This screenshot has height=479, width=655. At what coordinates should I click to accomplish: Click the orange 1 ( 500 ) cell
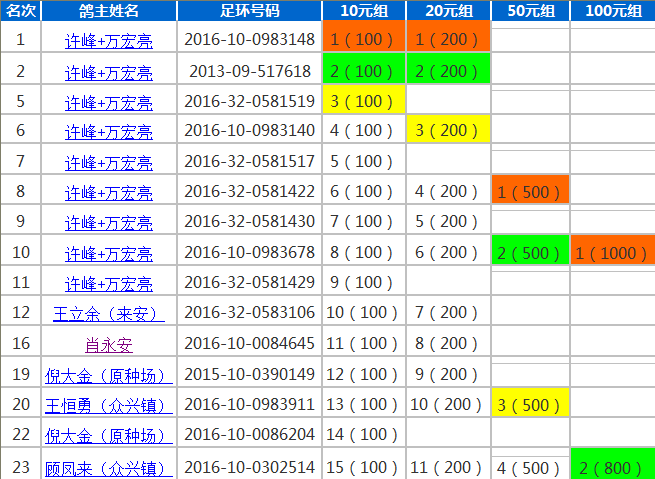(x=530, y=191)
